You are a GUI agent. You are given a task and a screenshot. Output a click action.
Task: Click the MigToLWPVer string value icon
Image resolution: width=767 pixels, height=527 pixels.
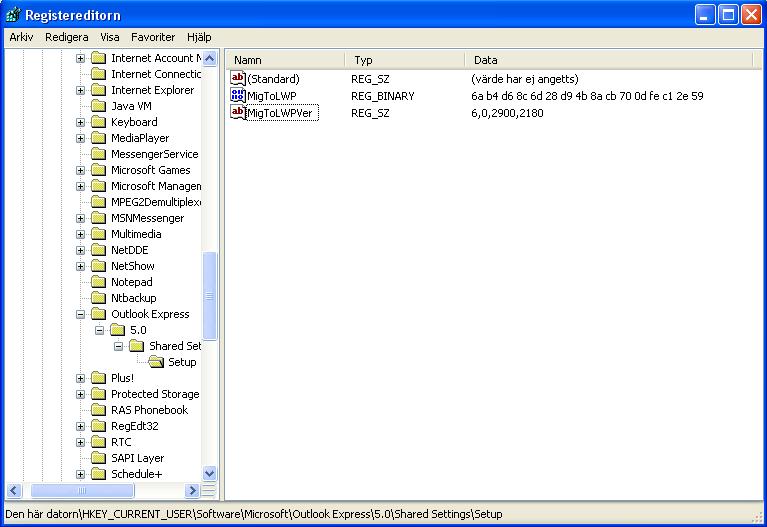pyautogui.click(x=238, y=113)
